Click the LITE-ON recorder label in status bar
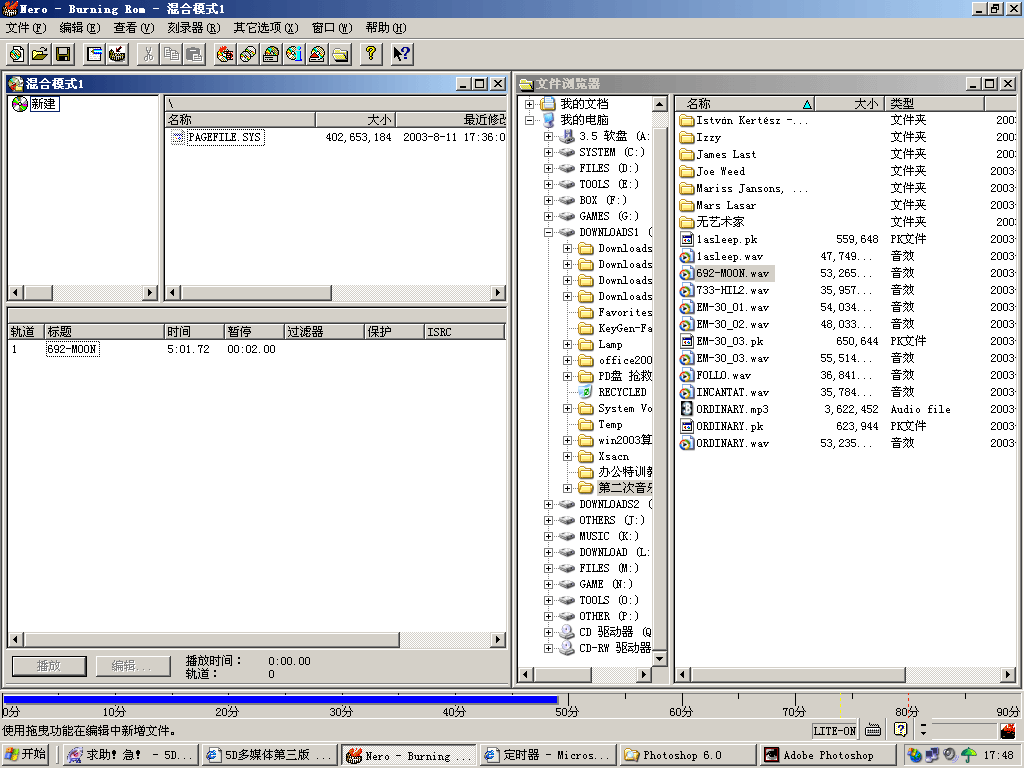Screen dimensions: 1024x768 pyautogui.click(x=835, y=731)
